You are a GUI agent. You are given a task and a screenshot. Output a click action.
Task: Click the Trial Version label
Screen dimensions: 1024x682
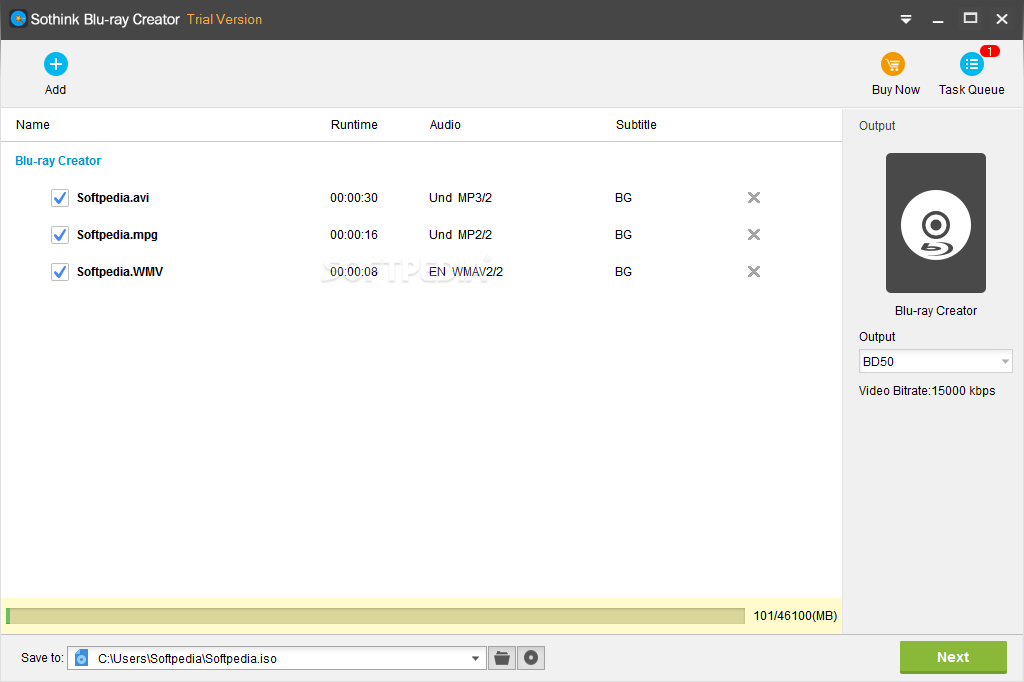[224, 20]
